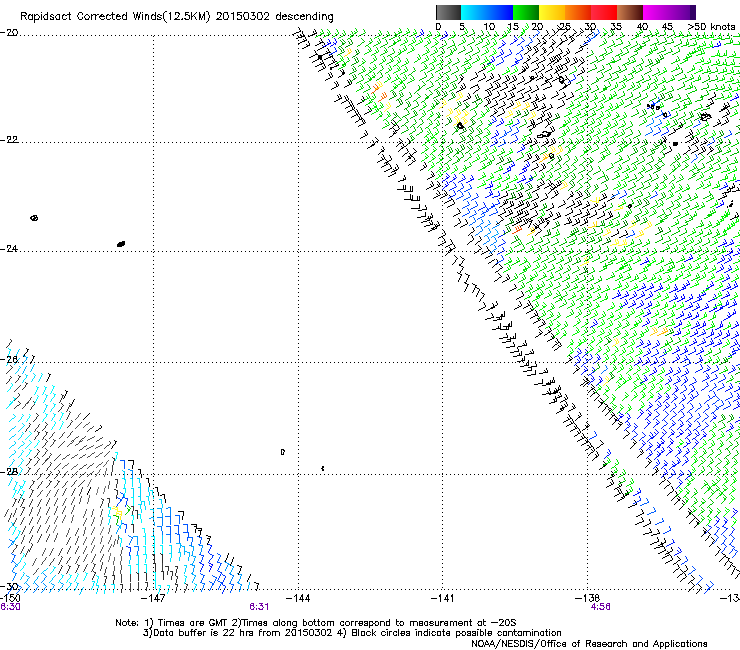Click the blue 10-15 knots legend swatch
This screenshot has width=740, height=650.
tap(500, 12)
